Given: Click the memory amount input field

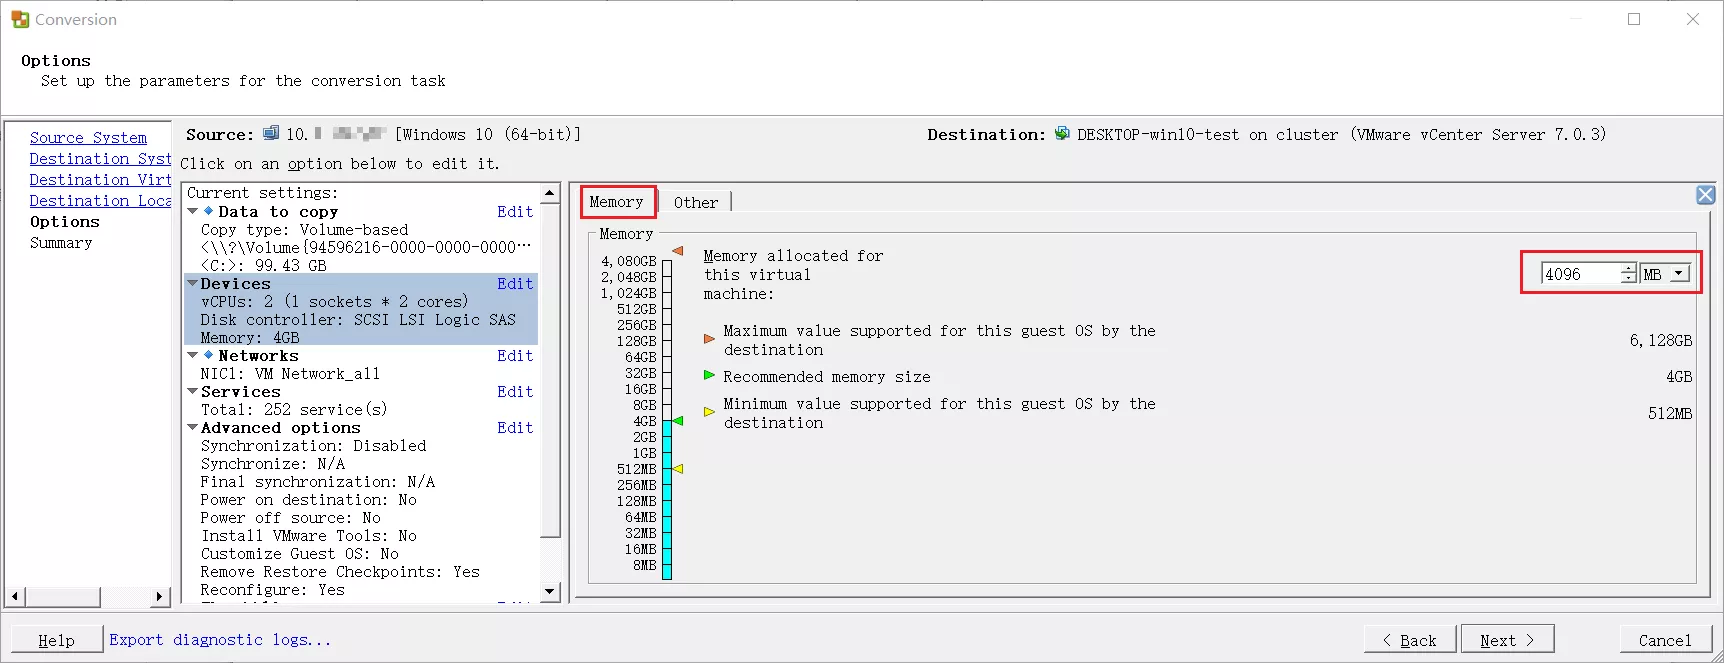Looking at the screenshot, I should (x=1580, y=274).
